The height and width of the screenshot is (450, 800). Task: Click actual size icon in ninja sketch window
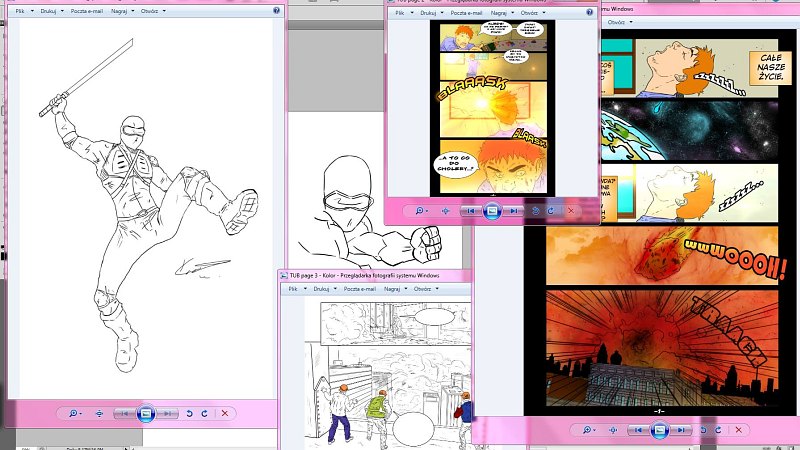tap(100, 413)
